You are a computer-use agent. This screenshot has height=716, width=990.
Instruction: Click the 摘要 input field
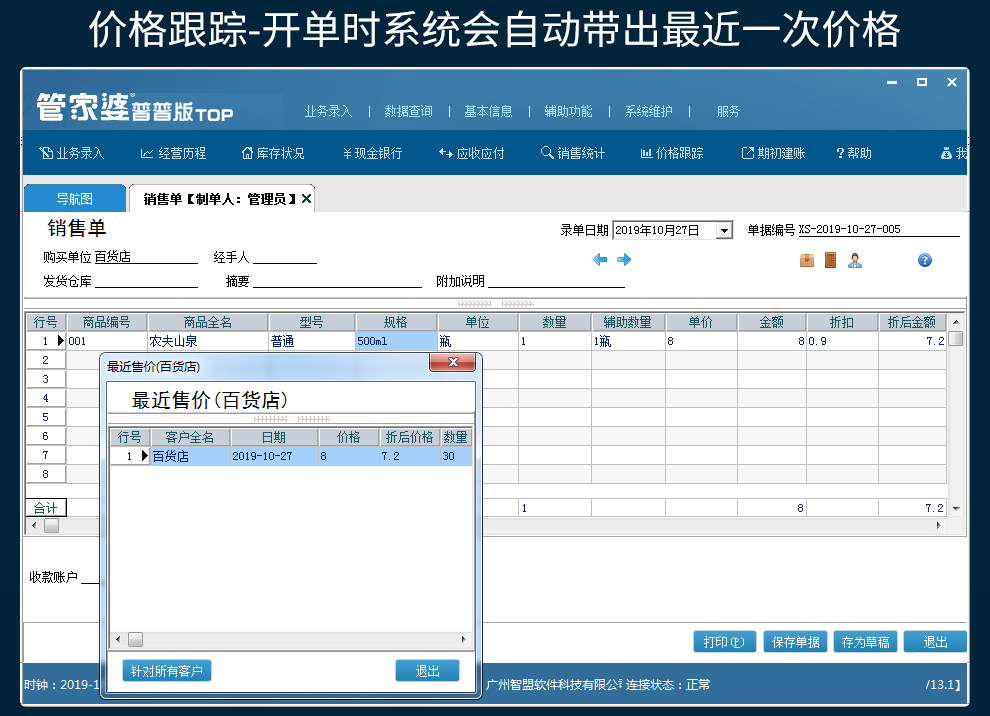coord(337,281)
